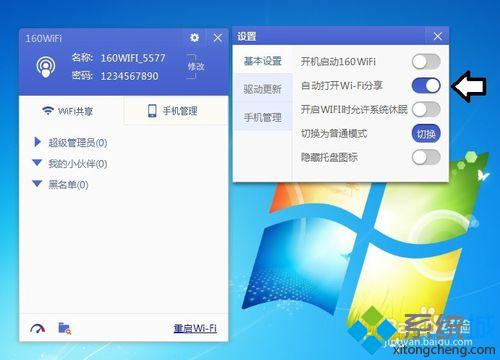Close the 设置 settings dialog

pyautogui.click(x=438, y=36)
